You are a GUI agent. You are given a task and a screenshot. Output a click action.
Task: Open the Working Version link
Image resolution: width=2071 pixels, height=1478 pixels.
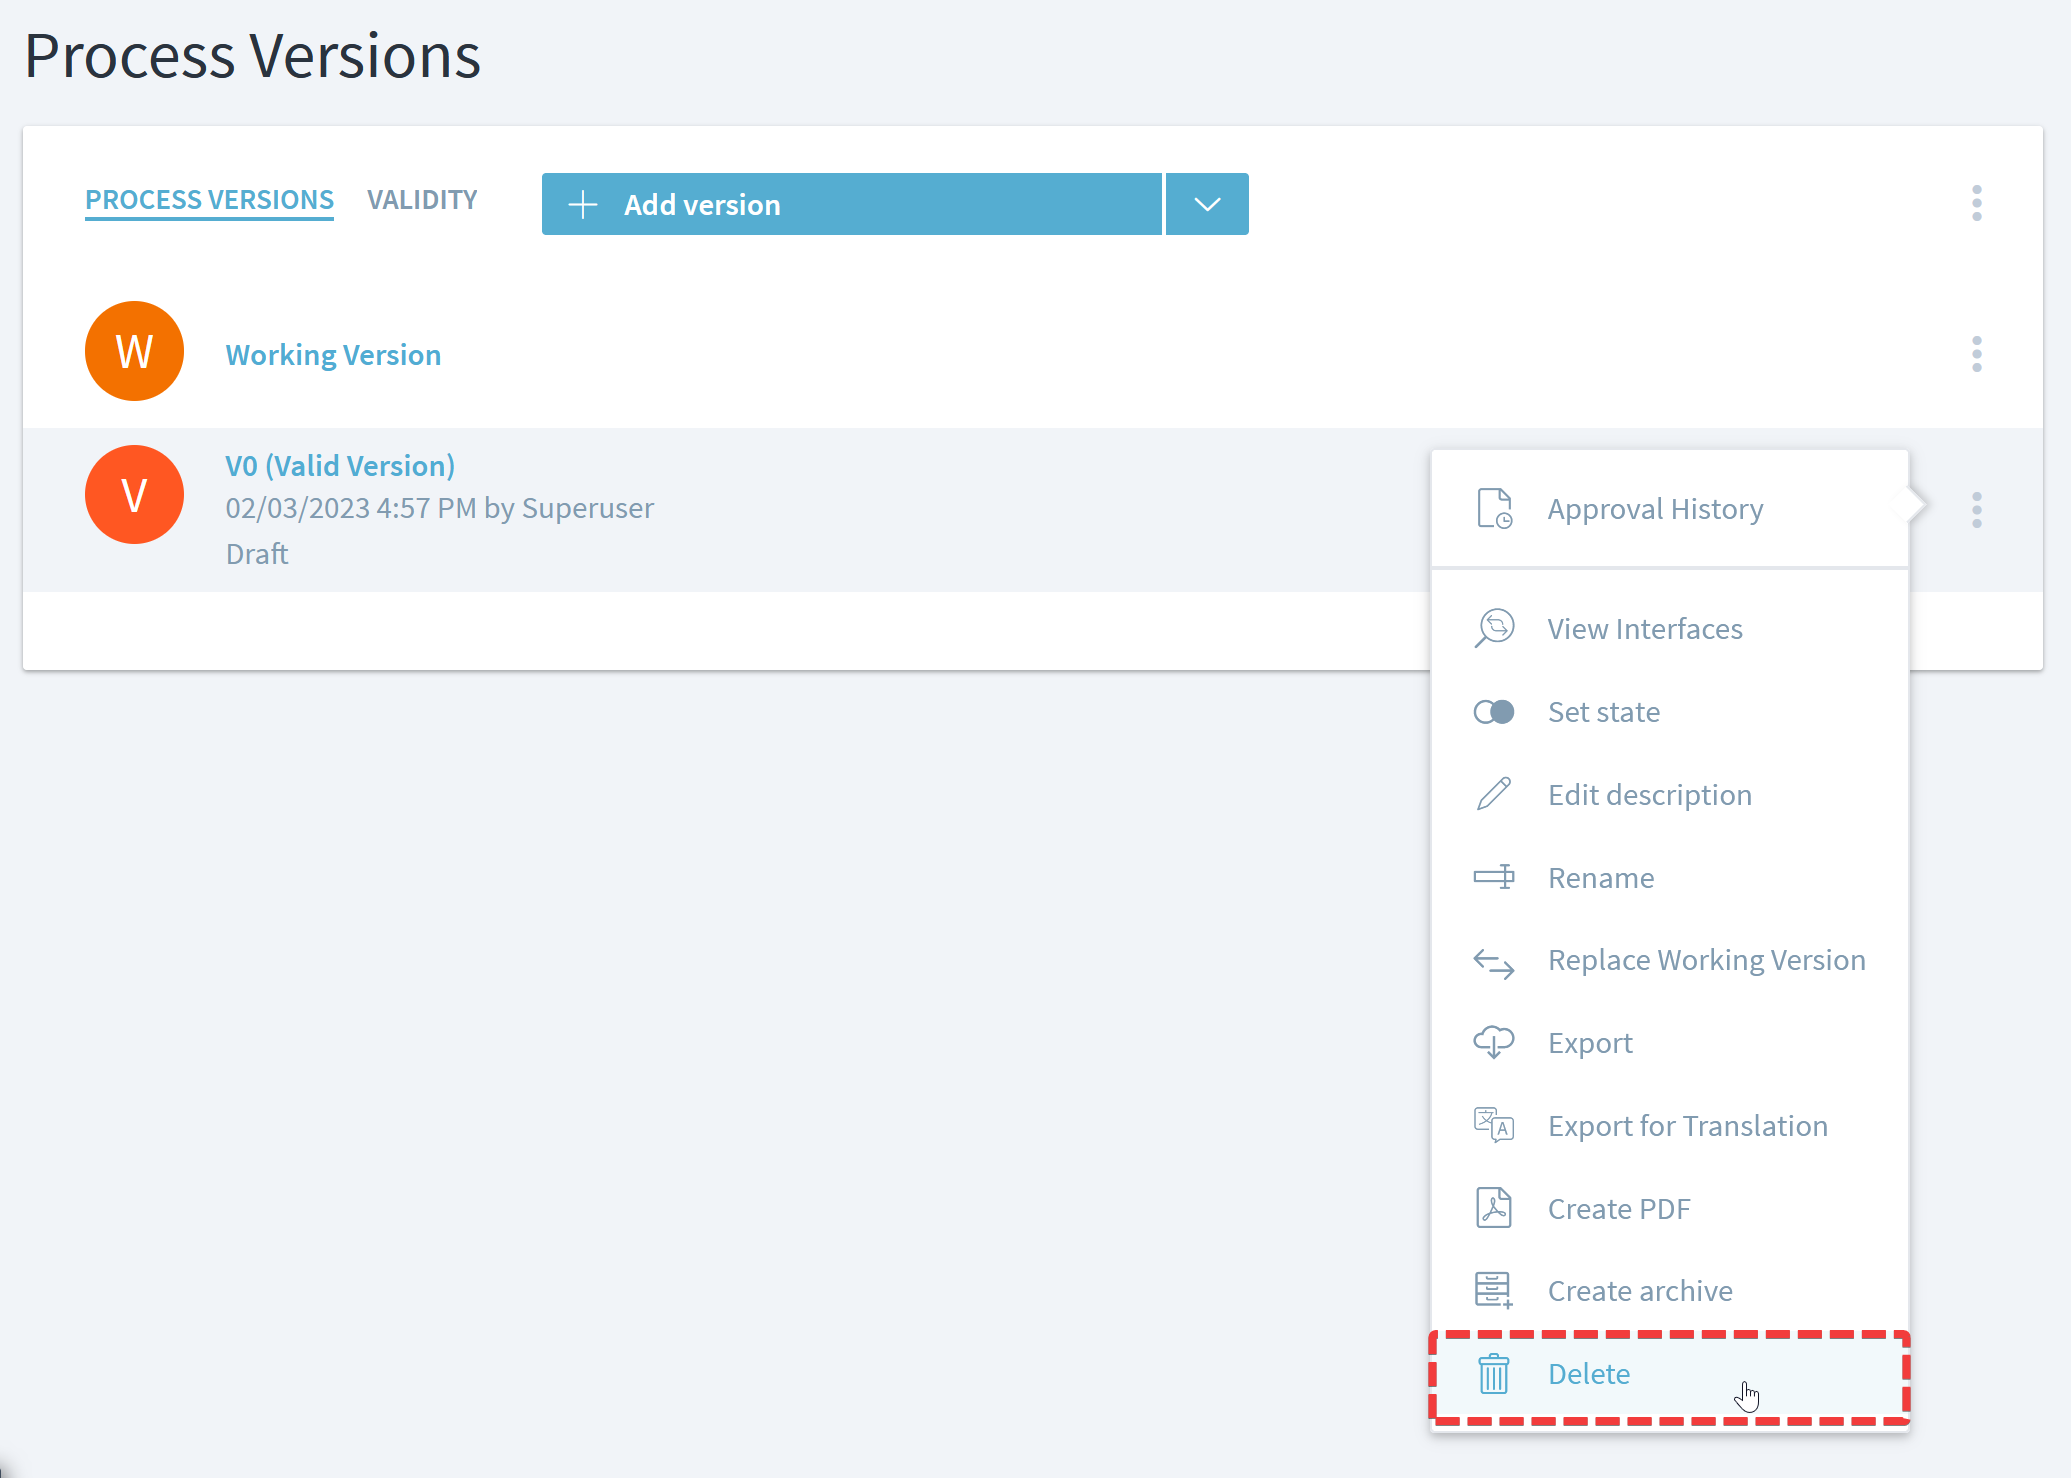333,355
